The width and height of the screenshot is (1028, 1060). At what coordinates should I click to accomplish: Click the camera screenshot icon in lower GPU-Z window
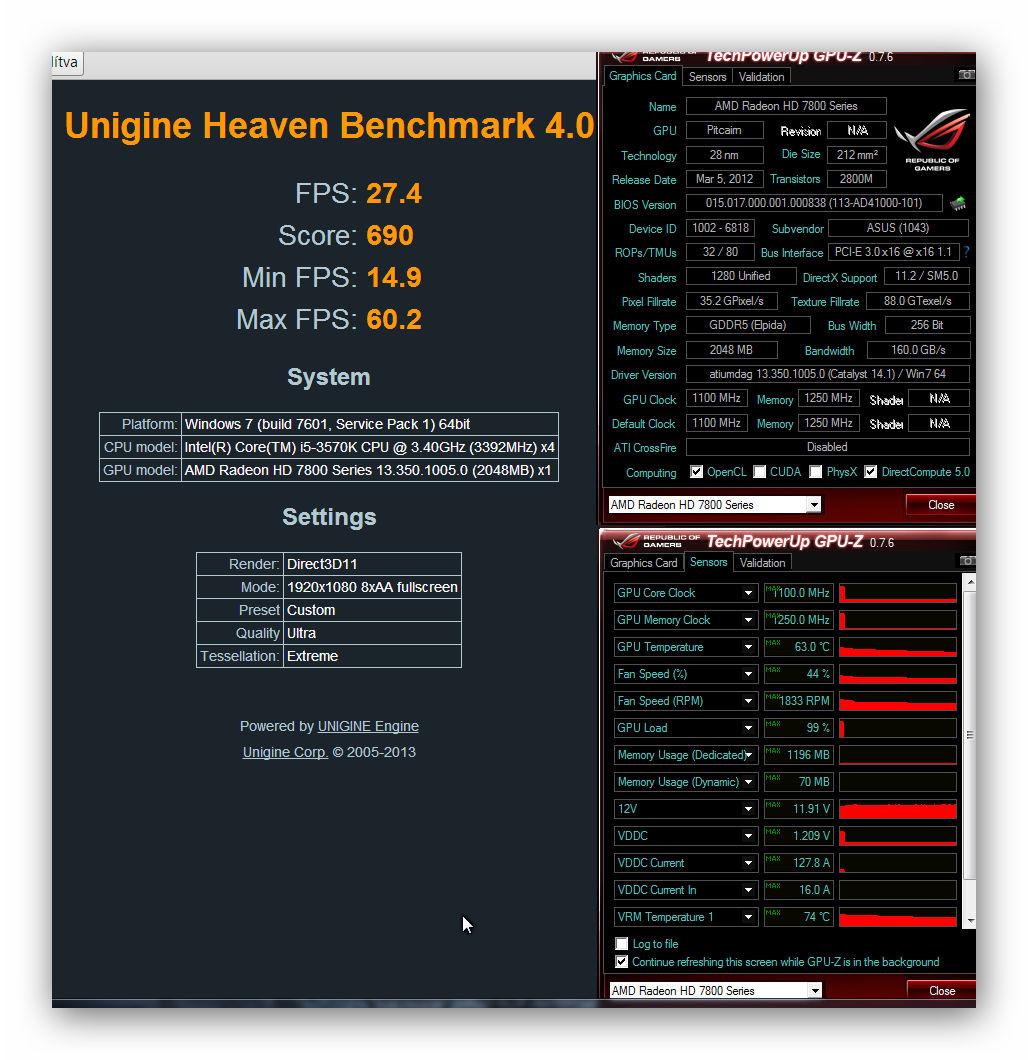point(967,560)
